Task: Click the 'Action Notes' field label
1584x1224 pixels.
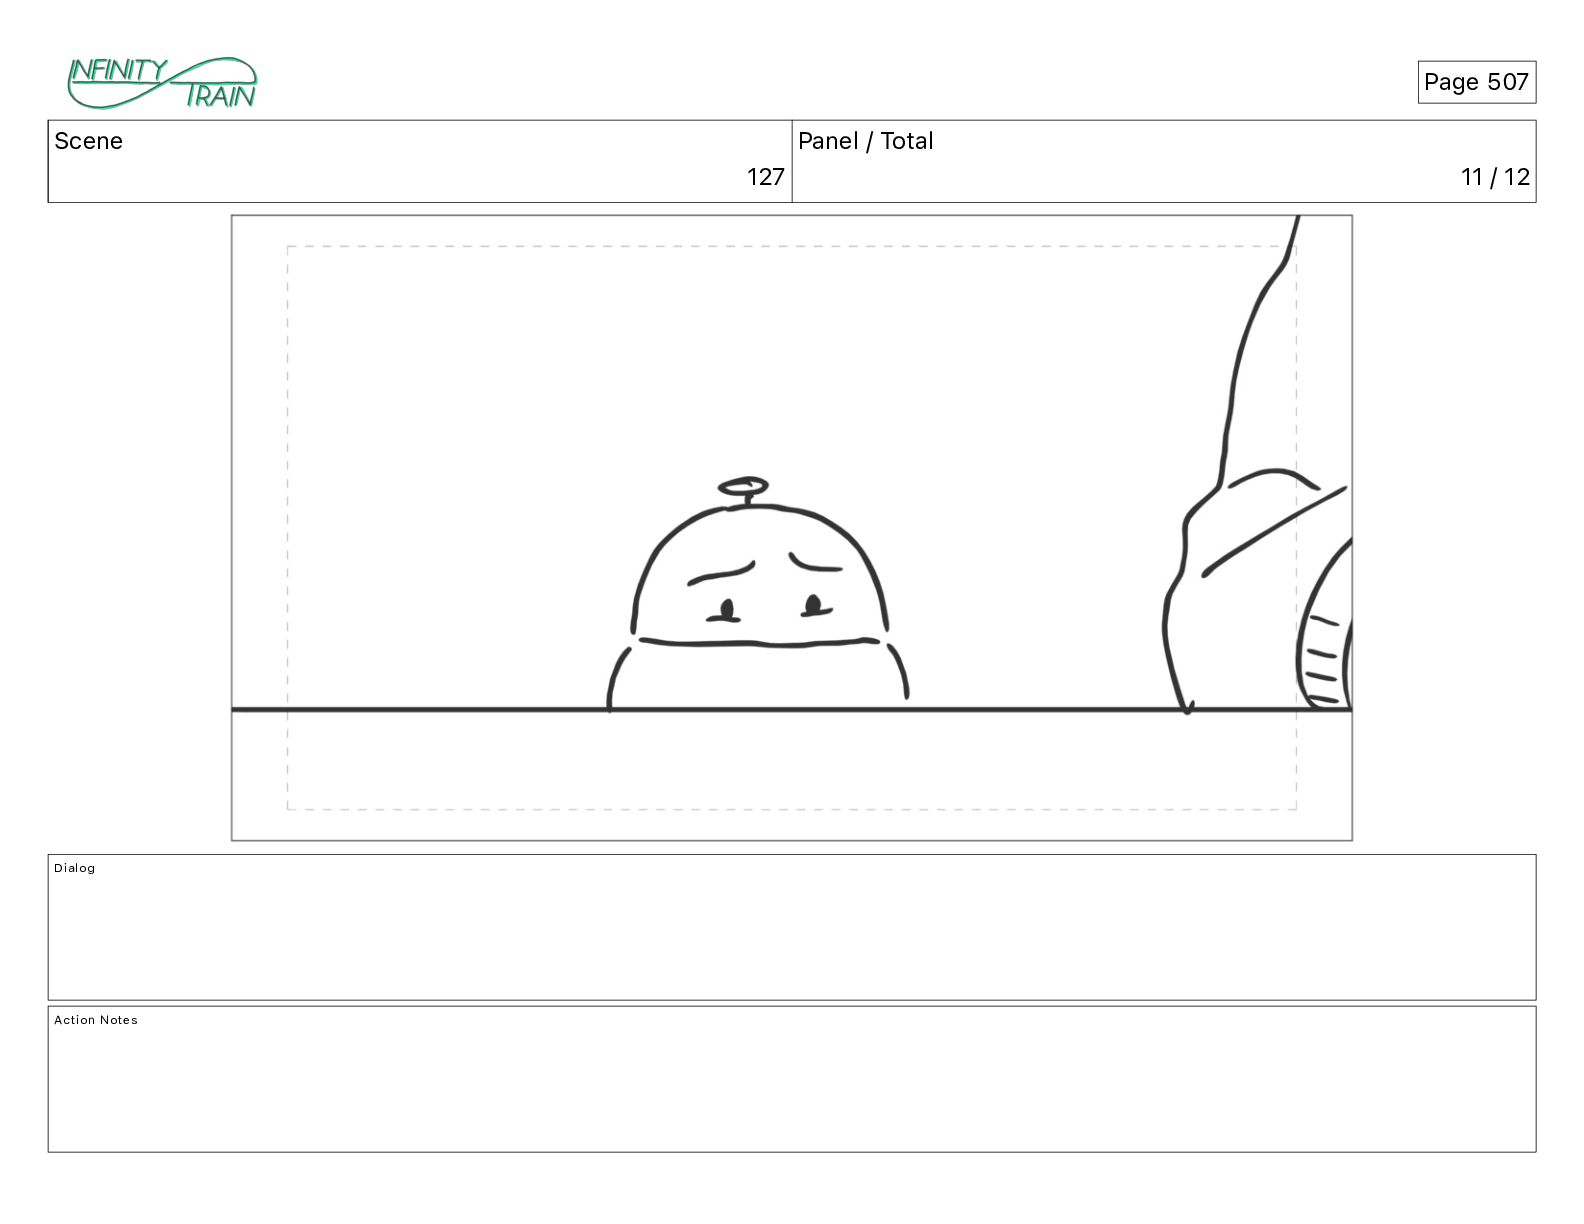Action: (96, 1020)
